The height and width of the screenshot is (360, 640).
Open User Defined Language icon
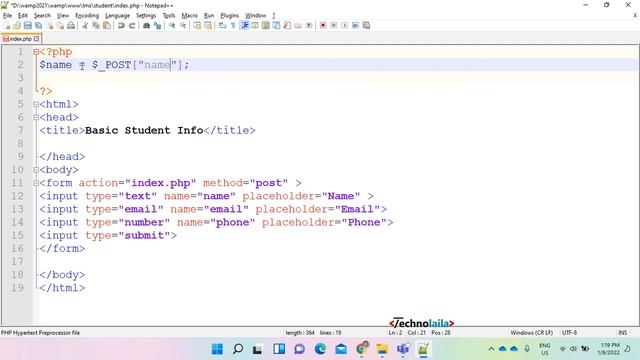coord(255,25)
